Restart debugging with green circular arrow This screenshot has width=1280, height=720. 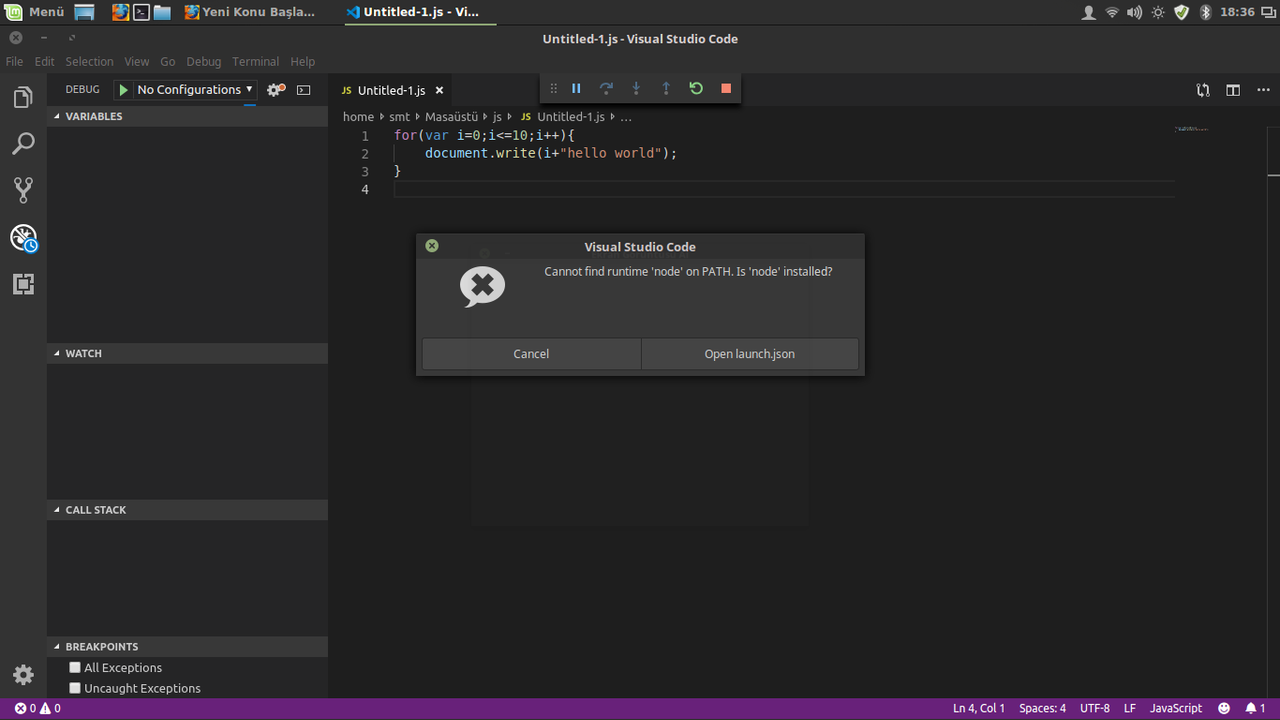point(696,88)
